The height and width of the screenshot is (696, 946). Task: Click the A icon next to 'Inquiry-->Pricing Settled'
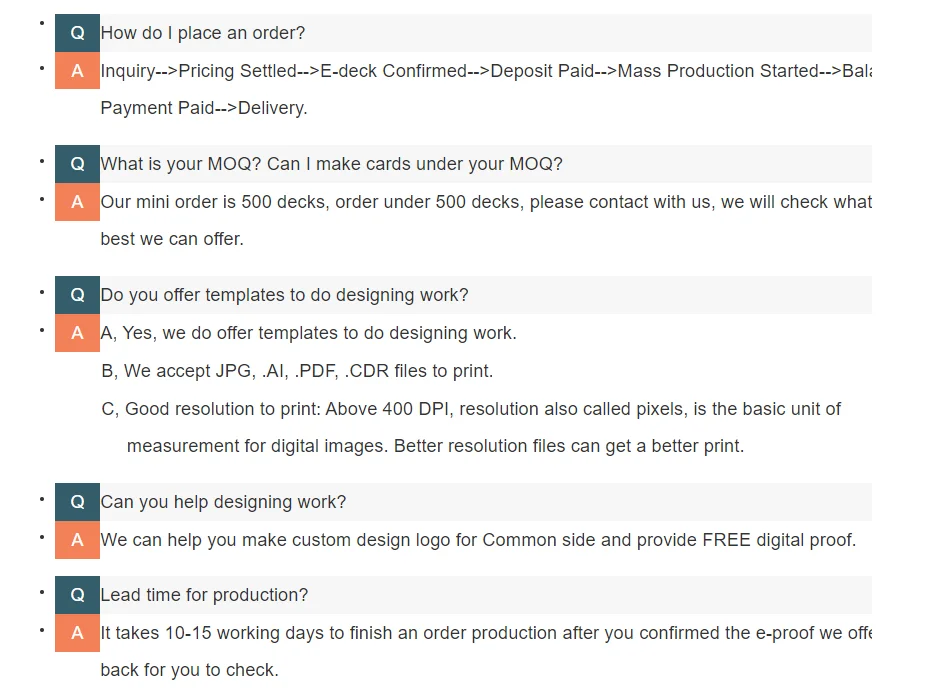pyautogui.click(x=77, y=71)
